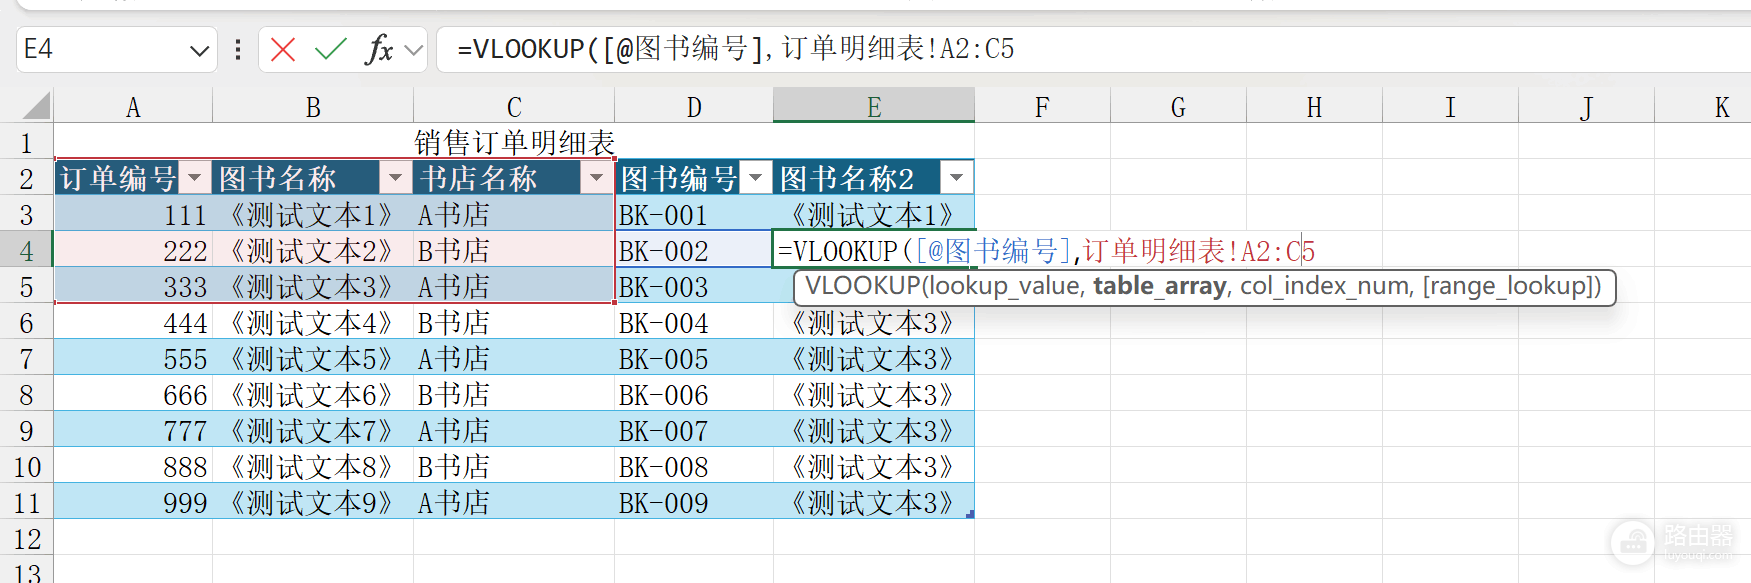
Task: Click VLOOKUP function name in tooltip
Action: point(862,287)
